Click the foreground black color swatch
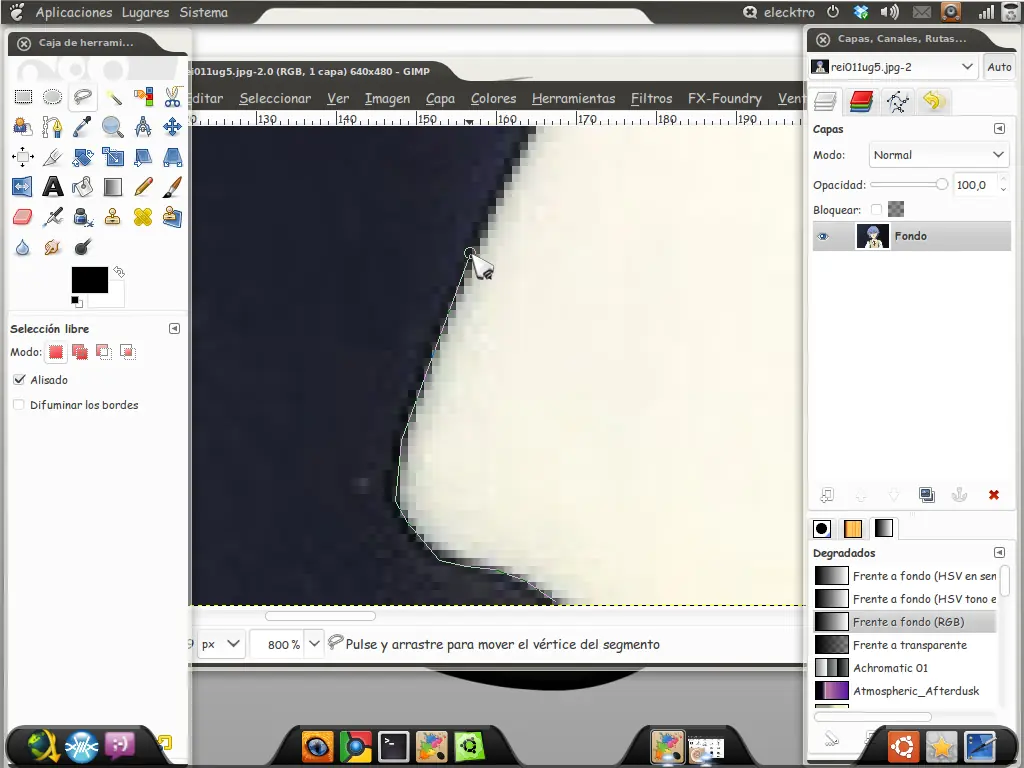Screen dimensions: 1024x768 pyautogui.click(x=89, y=280)
